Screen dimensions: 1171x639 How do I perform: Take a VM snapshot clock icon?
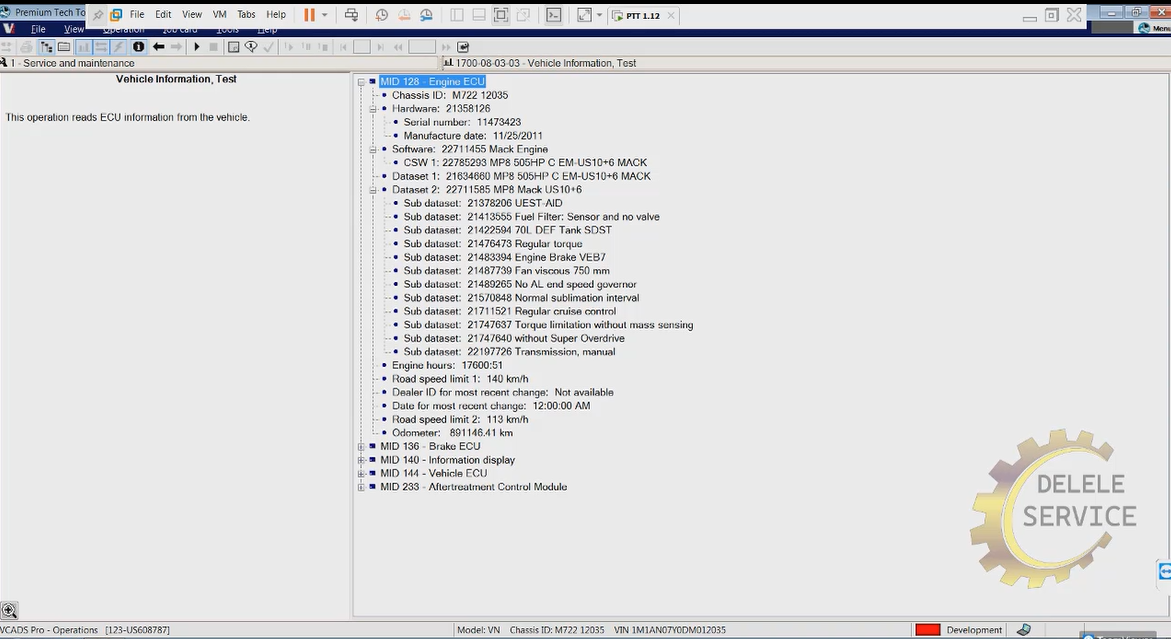tap(382, 15)
